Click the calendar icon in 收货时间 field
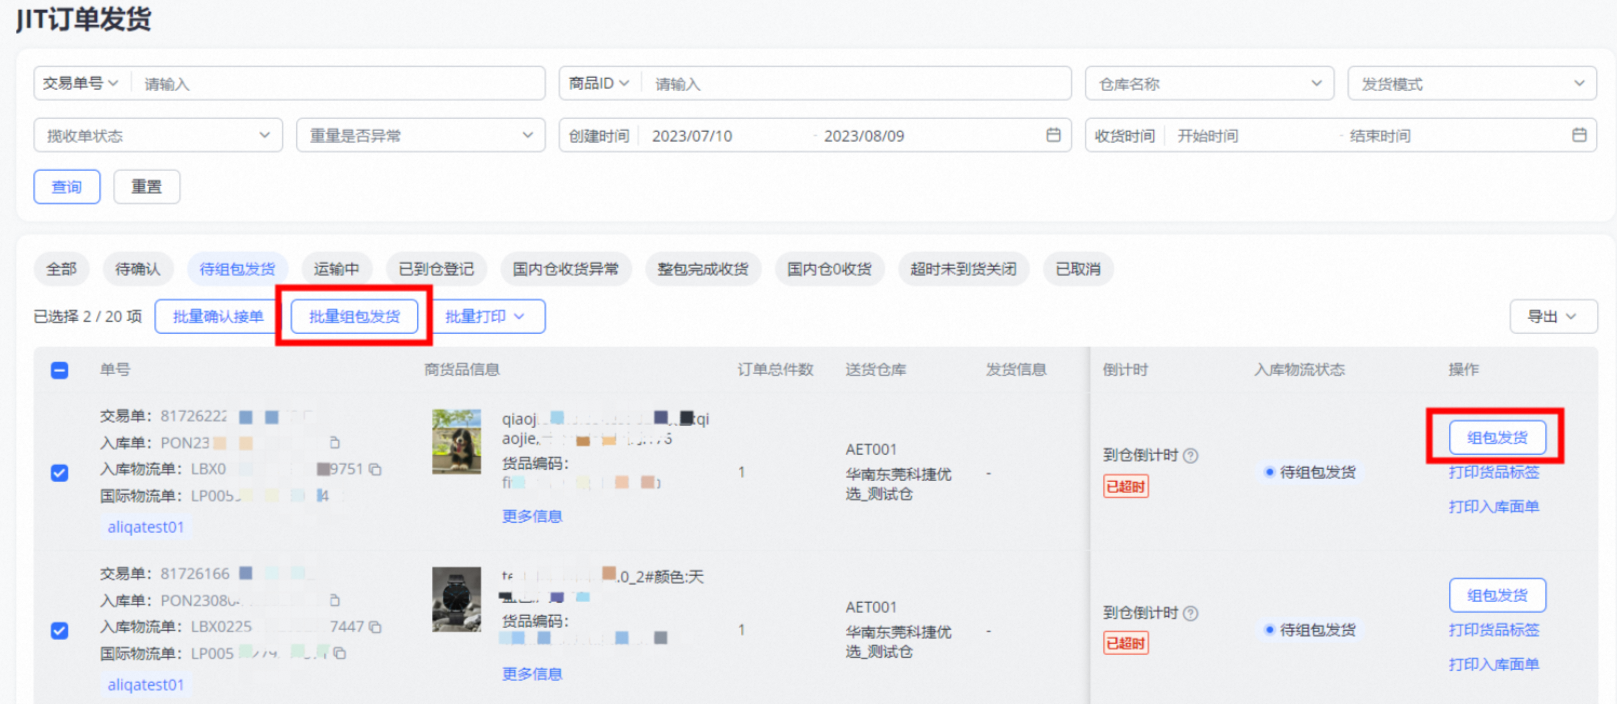The width and height of the screenshot is (1617, 704). coord(1579,135)
